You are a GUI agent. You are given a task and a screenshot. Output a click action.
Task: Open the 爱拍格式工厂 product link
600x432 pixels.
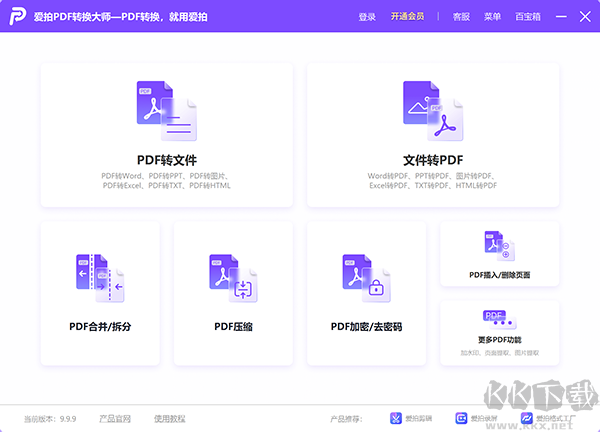pyautogui.click(x=556, y=419)
